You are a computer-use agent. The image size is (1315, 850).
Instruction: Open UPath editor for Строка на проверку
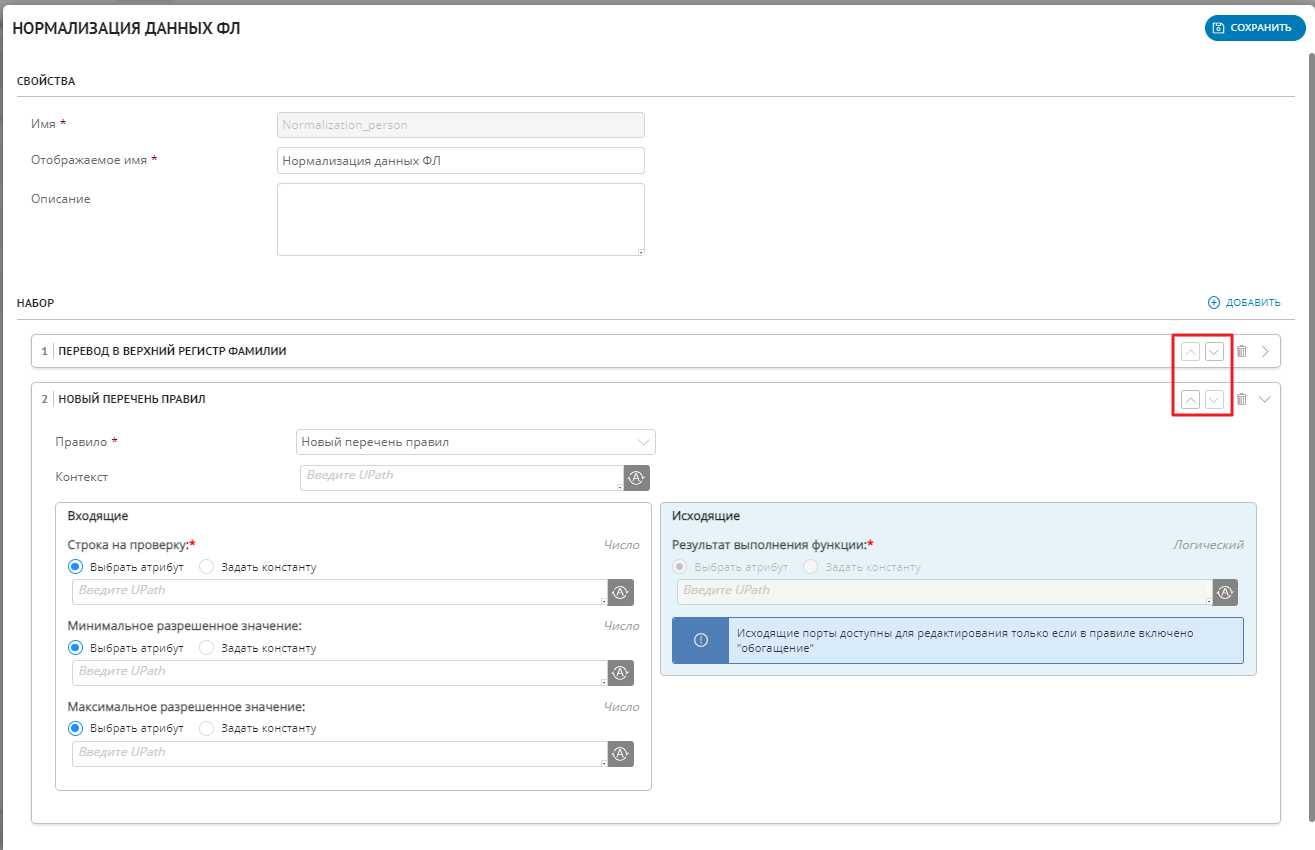click(x=620, y=592)
